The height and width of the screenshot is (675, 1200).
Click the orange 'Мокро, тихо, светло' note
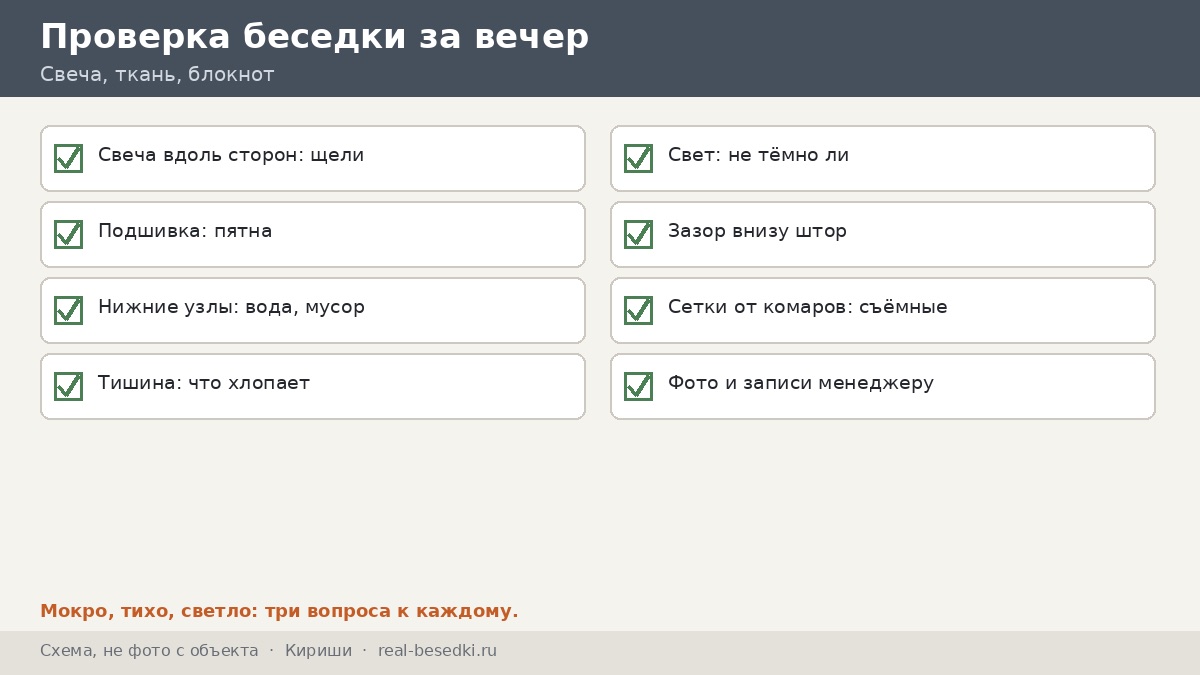pos(279,611)
